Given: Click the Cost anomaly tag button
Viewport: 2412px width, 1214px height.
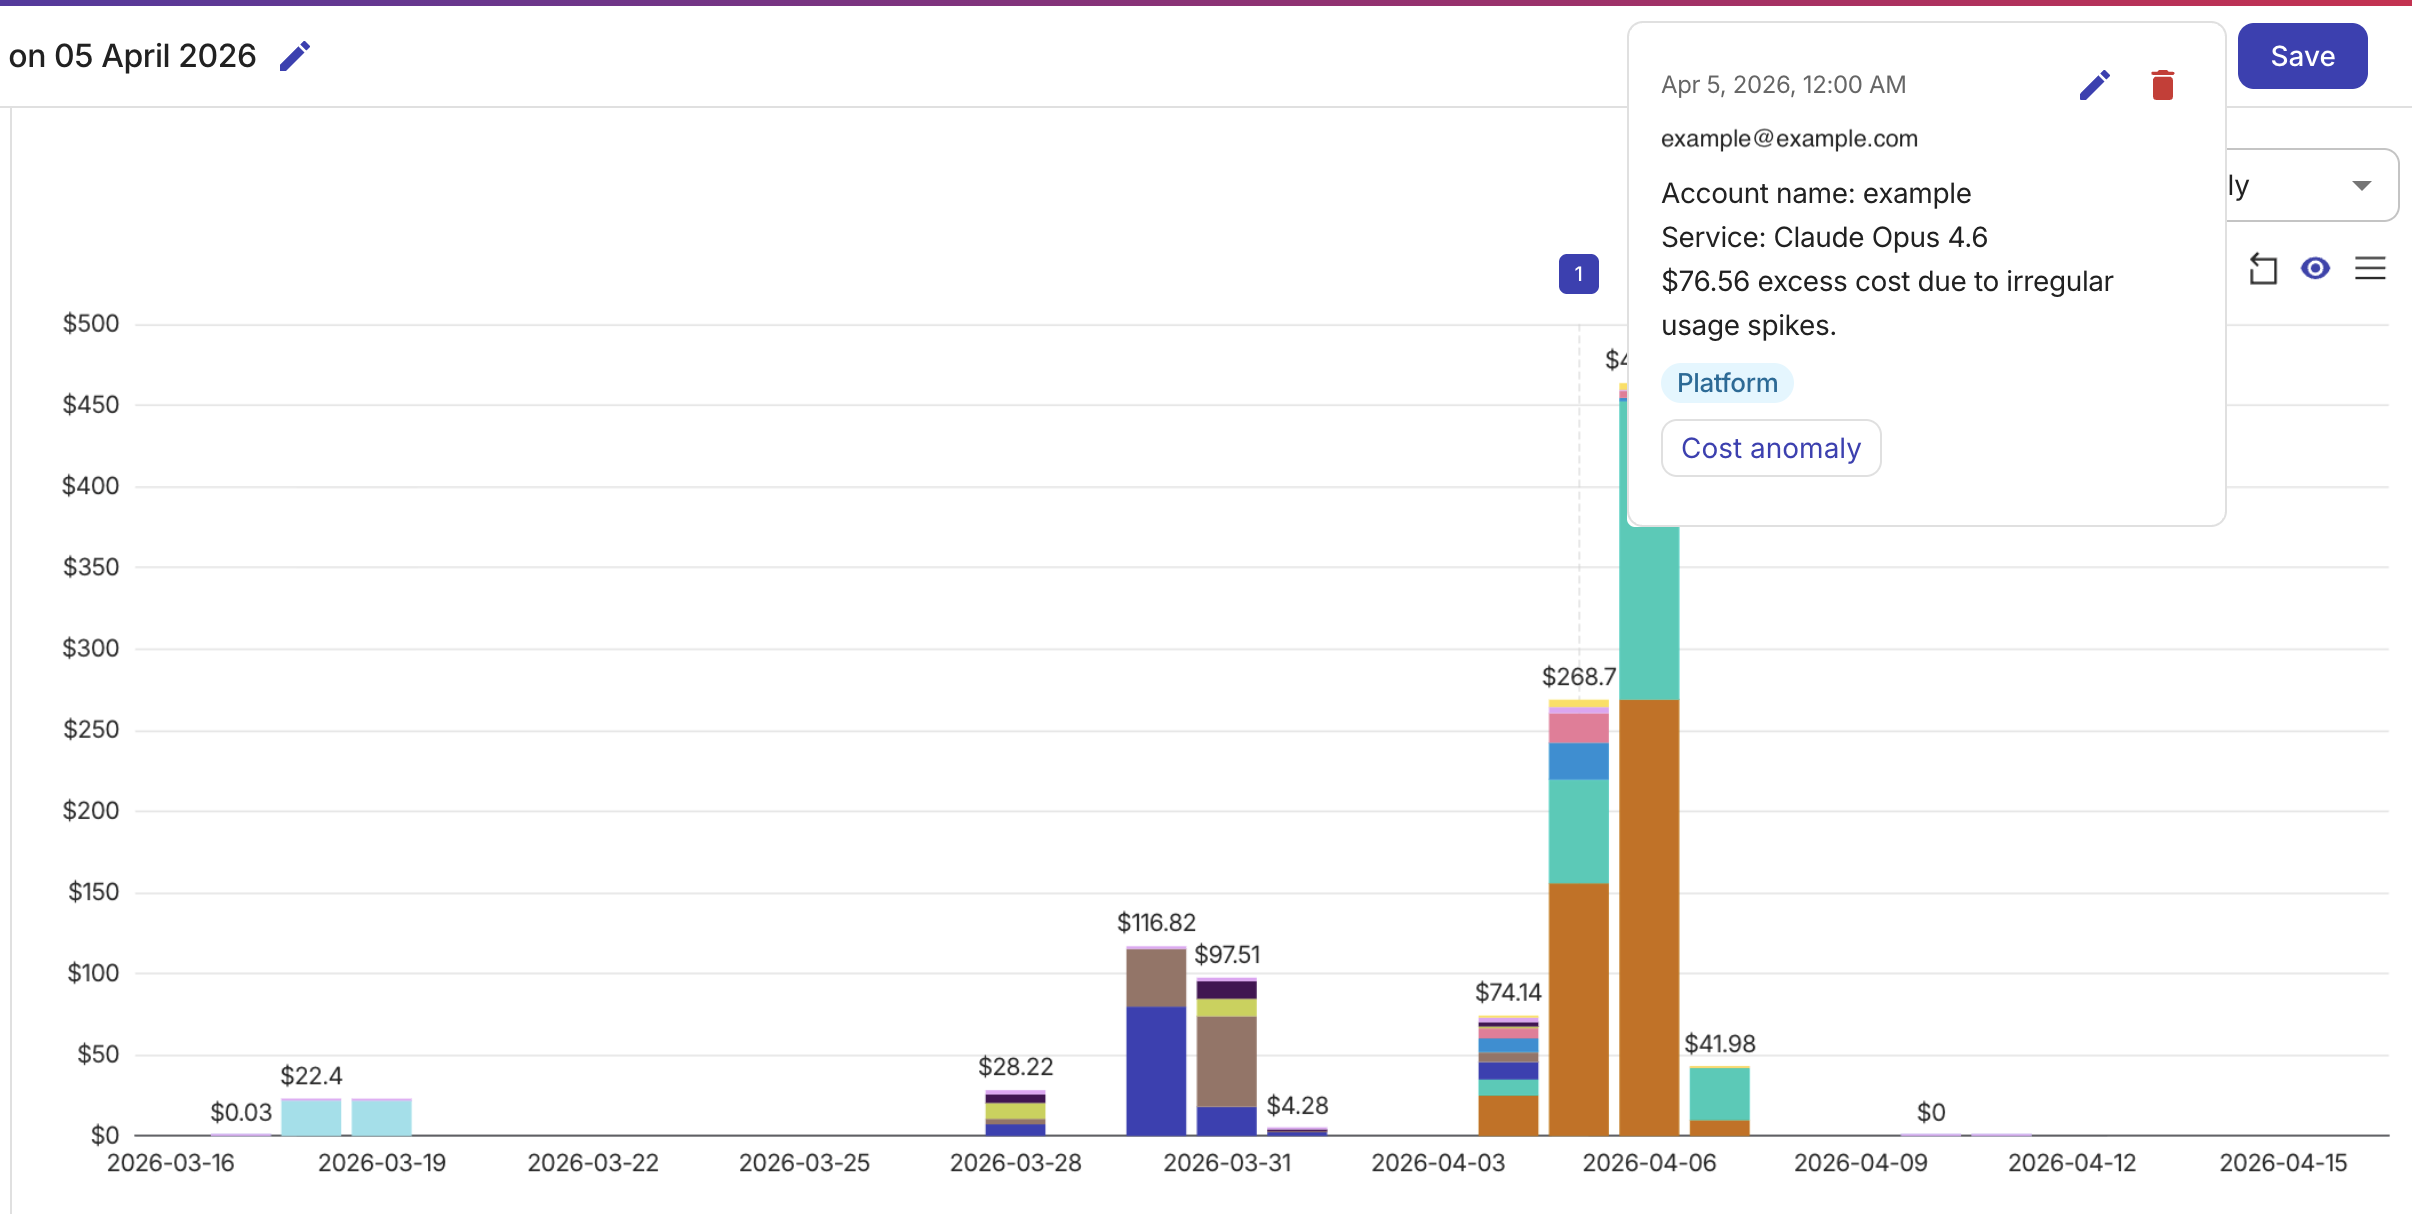Looking at the screenshot, I should (1770, 448).
